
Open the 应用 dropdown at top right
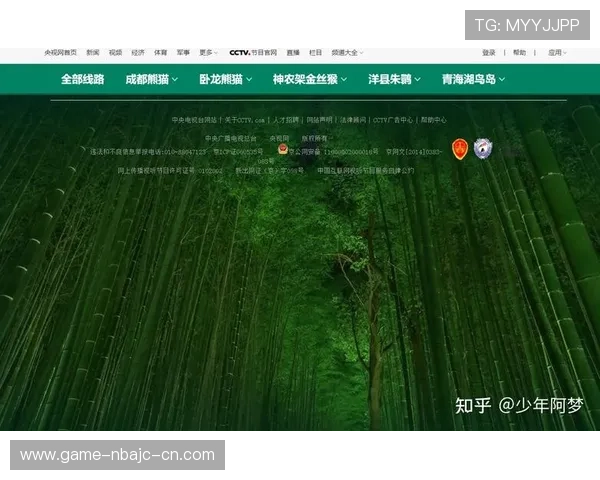(x=557, y=52)
